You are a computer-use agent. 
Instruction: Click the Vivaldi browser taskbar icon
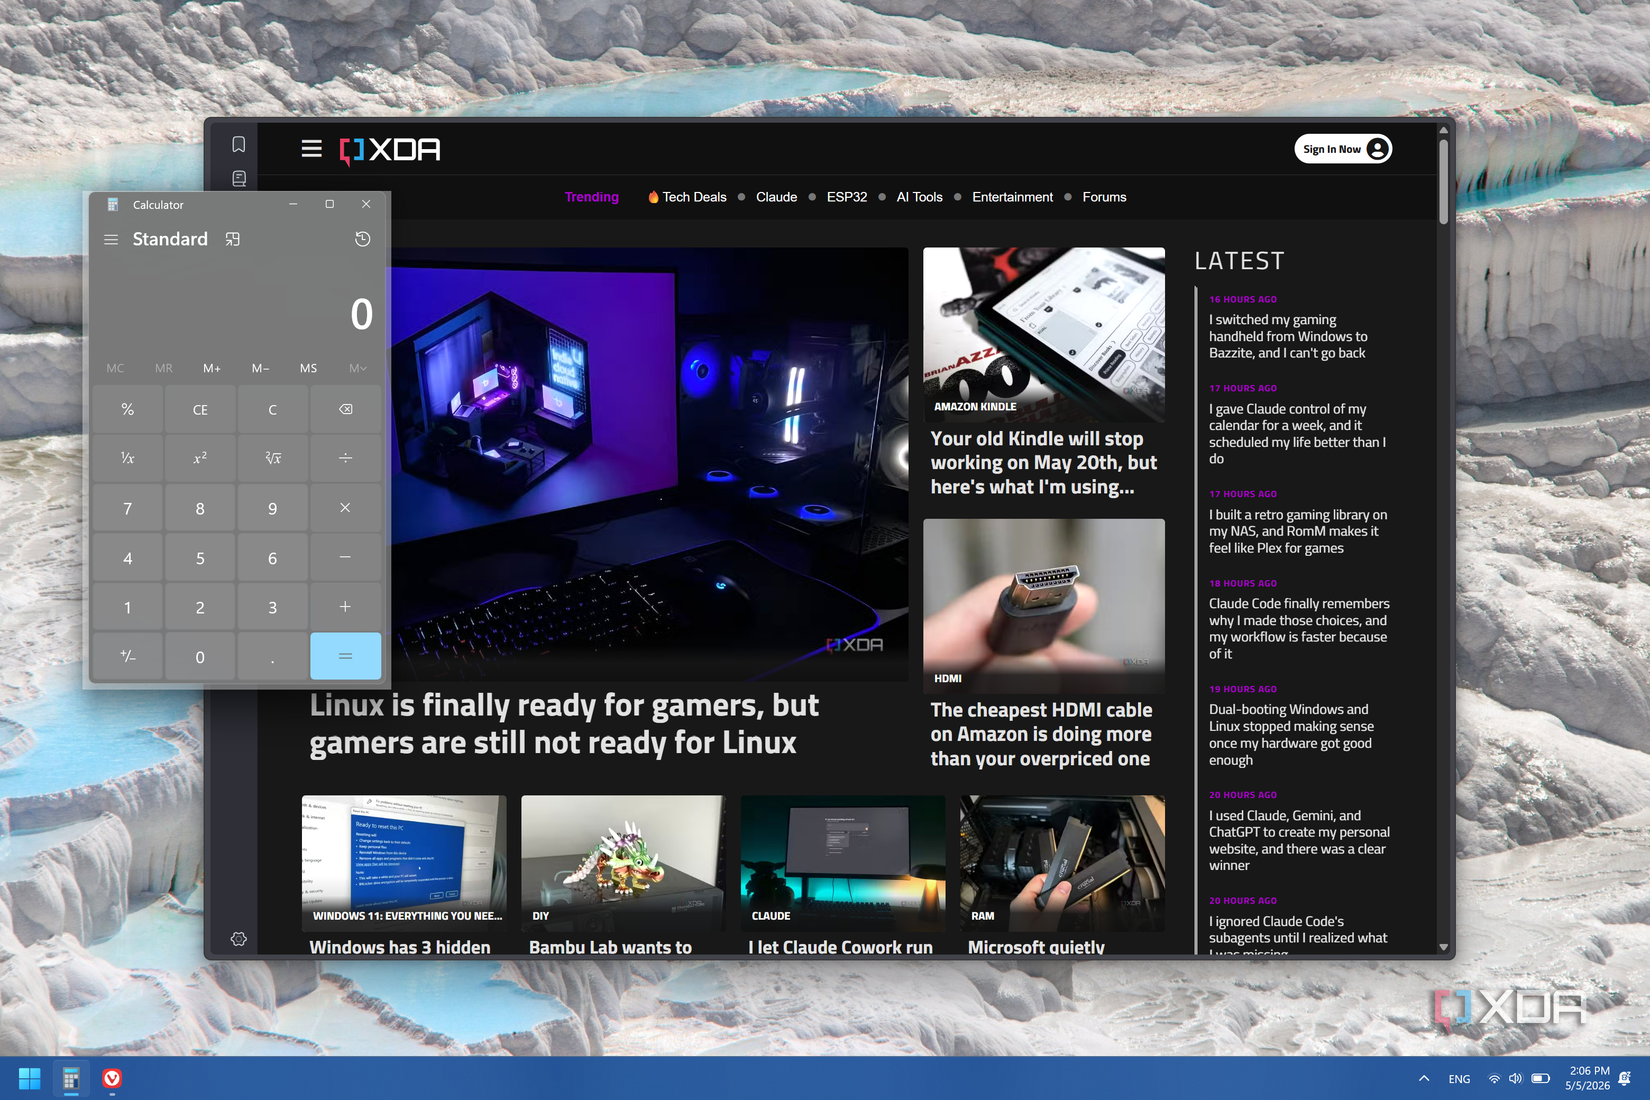(112, 1078)
